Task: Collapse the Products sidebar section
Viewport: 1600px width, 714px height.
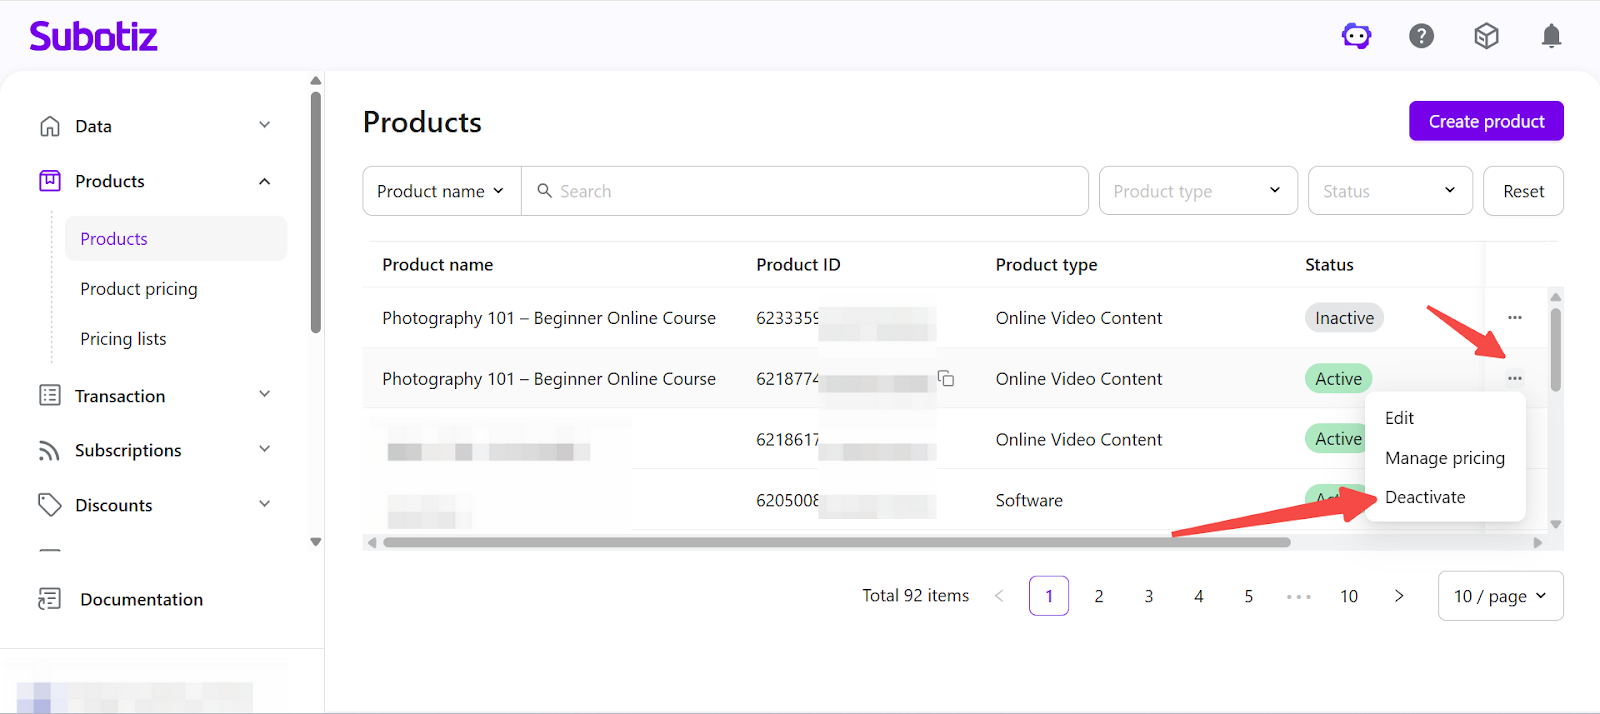Action: [264, 181]
